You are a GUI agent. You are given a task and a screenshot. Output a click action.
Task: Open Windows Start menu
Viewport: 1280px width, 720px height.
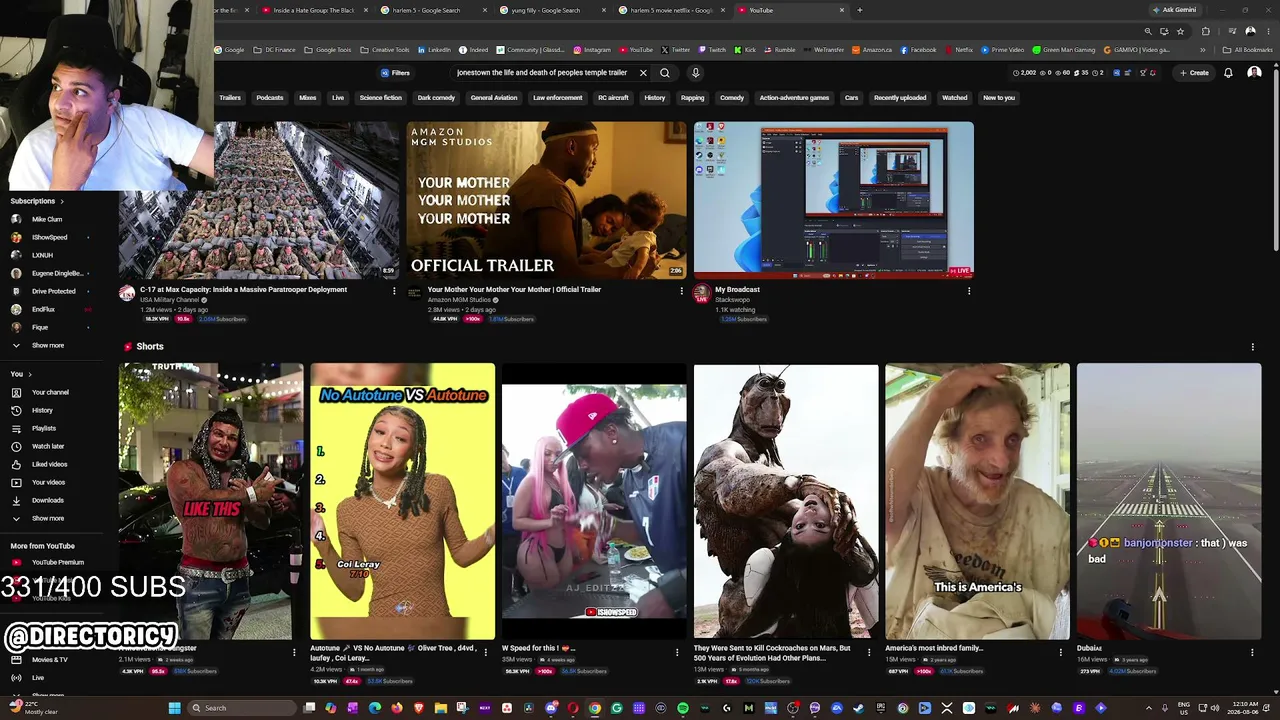[174, 708]
